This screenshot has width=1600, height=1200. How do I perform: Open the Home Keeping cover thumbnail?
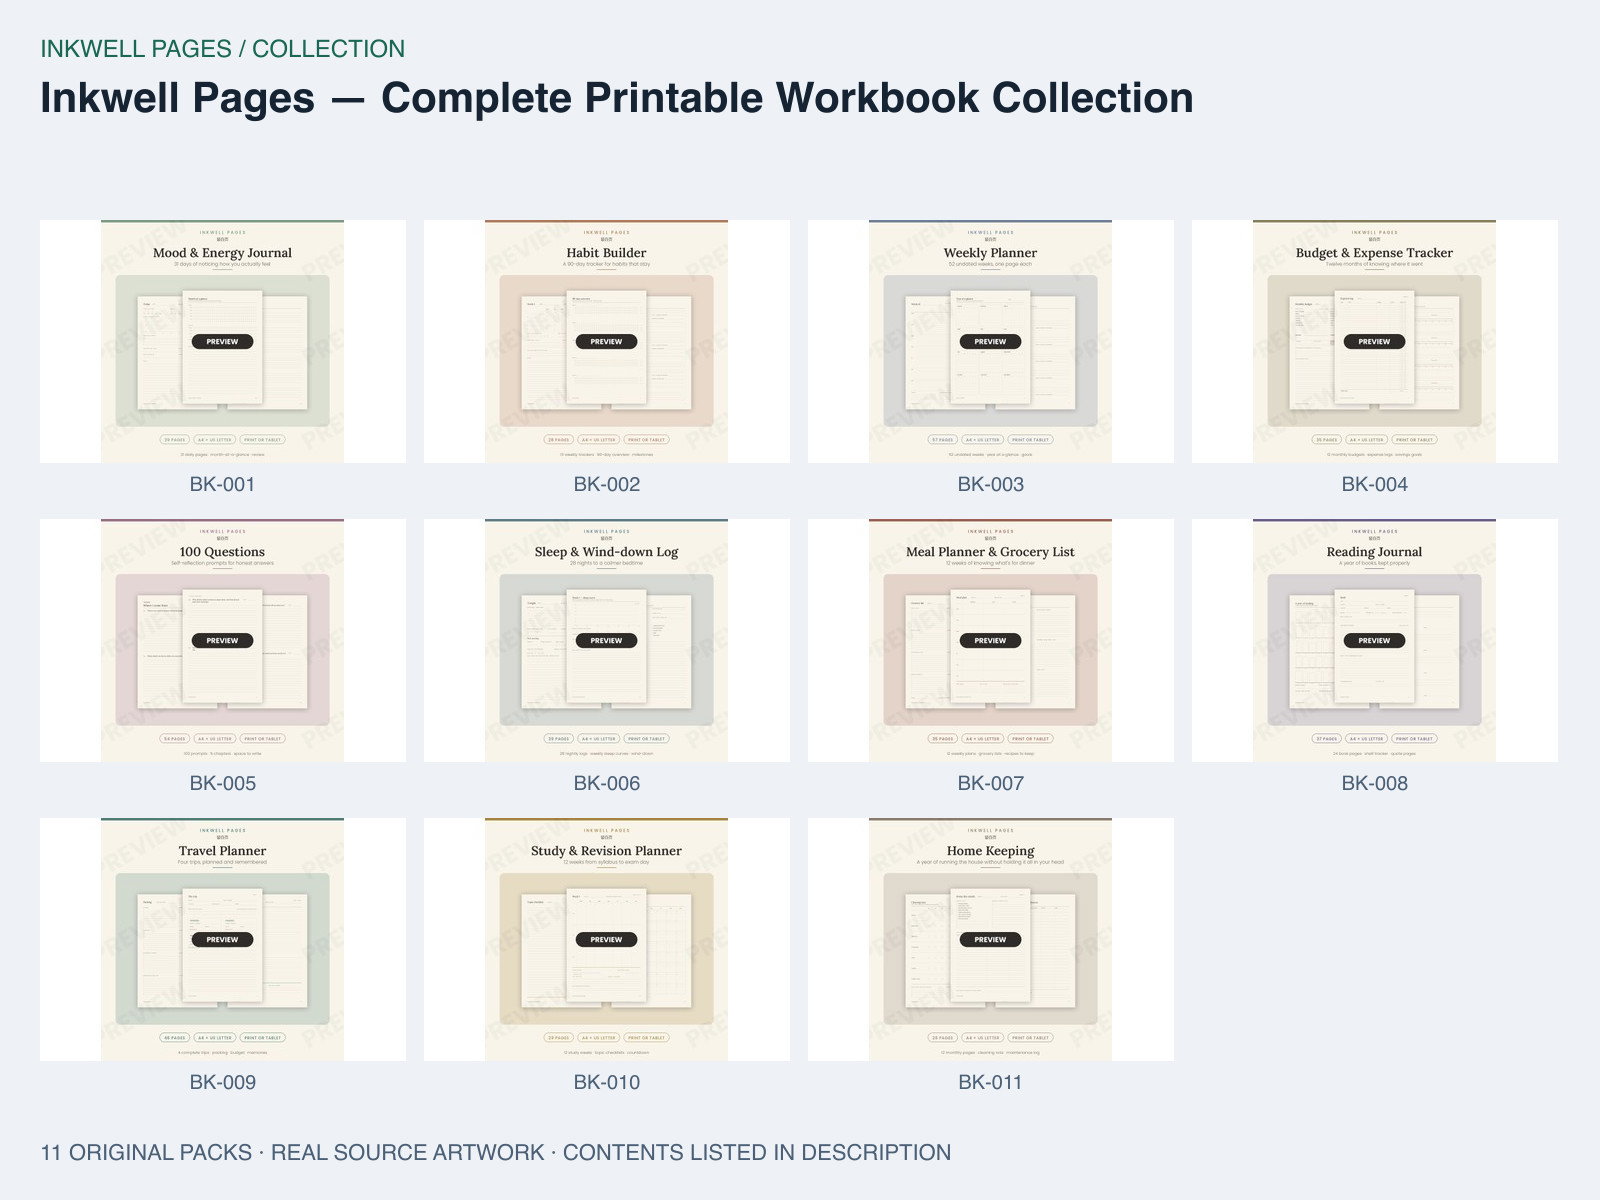[x=990, y=939]
